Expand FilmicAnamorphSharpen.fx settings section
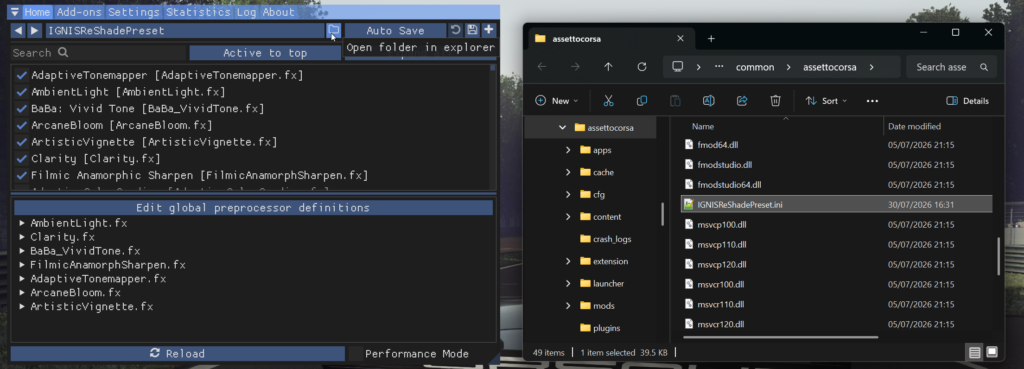 click(22, 265)
